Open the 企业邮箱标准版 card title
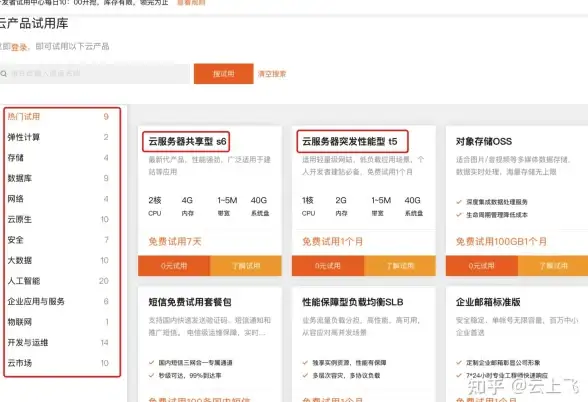The image size is (588, 402). pyautogui.click(x=488, y=302)
